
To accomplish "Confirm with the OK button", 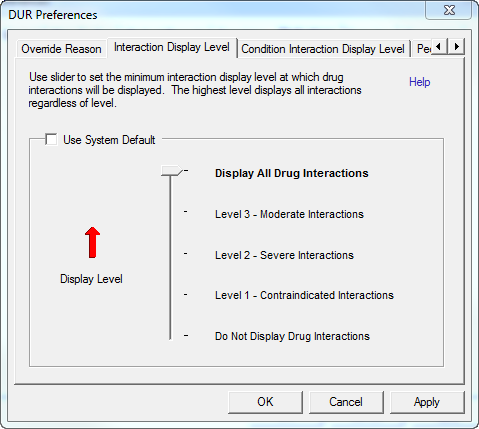I will [x=265, y=402].
